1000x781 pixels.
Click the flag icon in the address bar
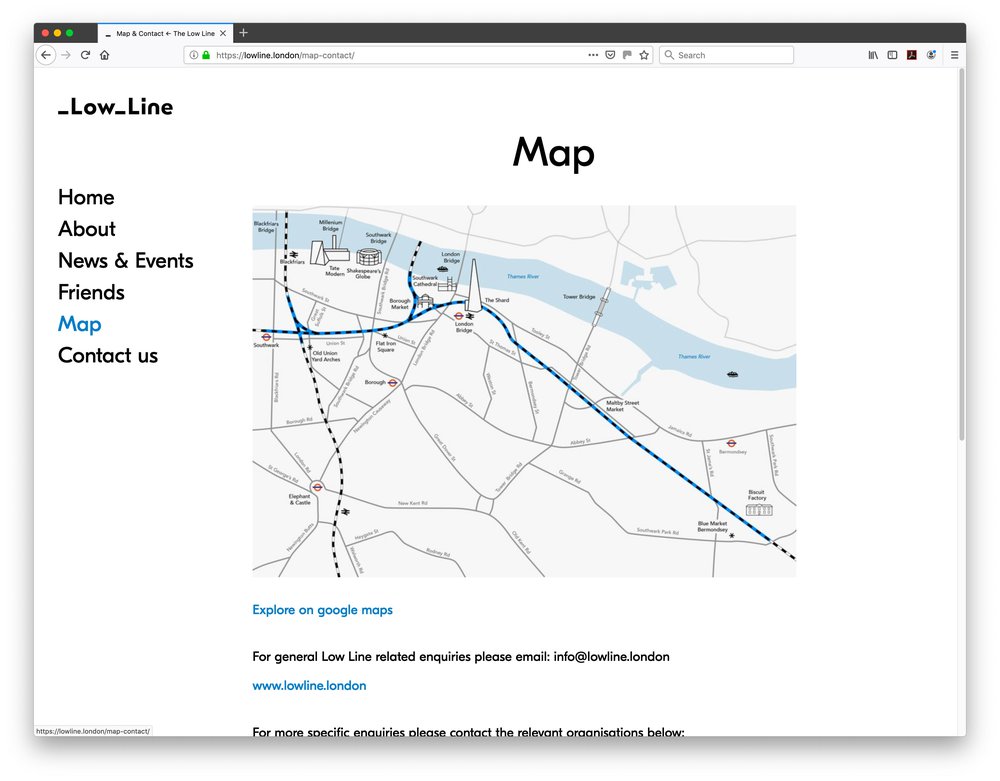[627, 55]
